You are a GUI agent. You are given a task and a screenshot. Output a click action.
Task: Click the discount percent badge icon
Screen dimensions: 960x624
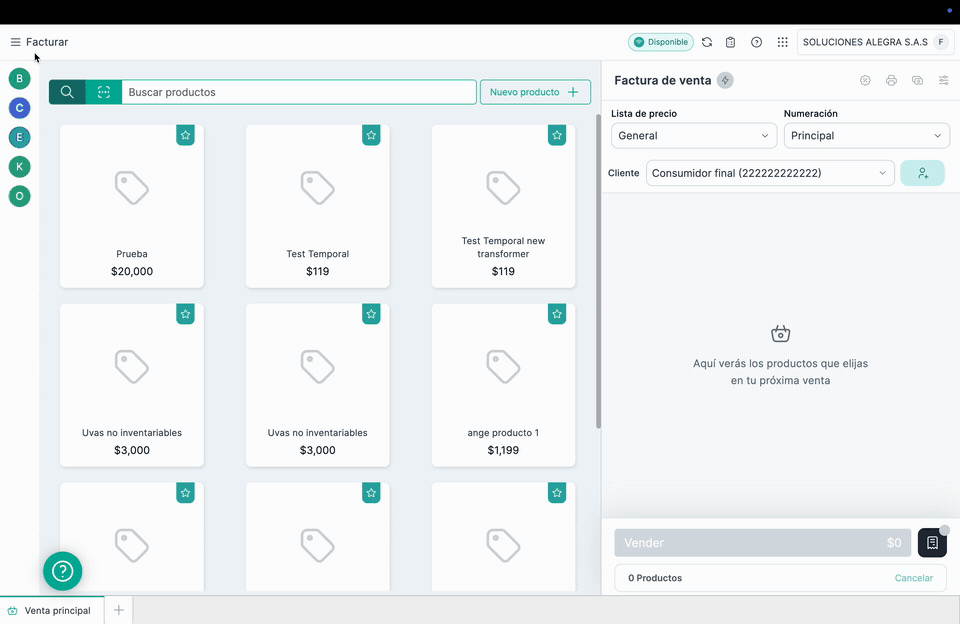865,81
